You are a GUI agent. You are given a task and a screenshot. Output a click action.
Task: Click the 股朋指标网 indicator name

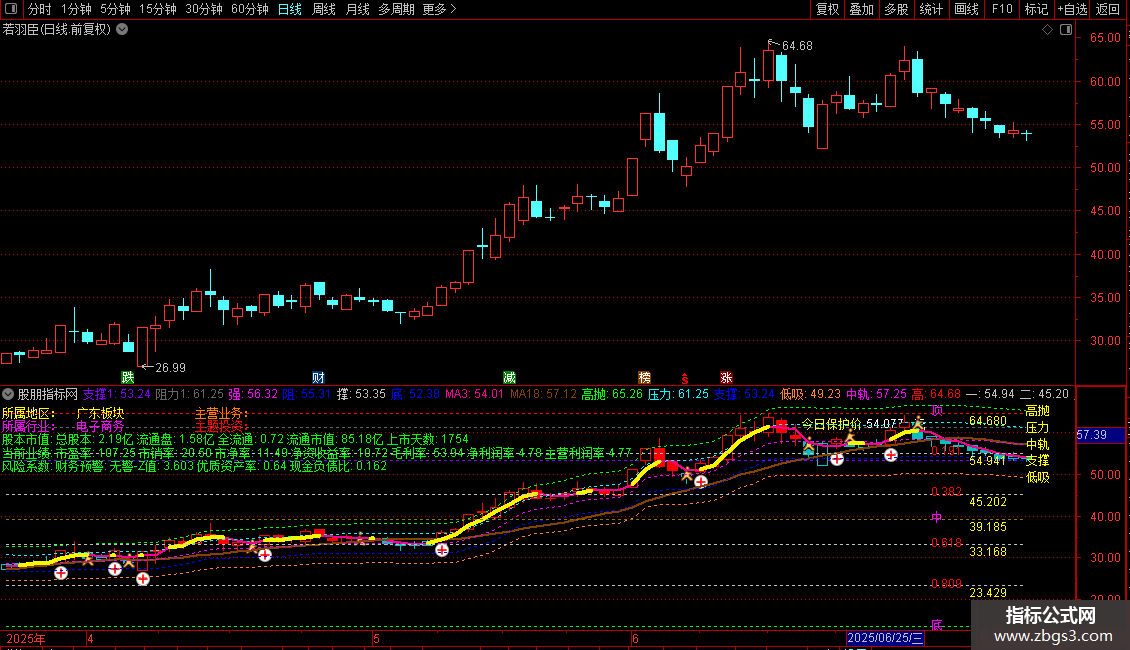(x=48, y=394)
